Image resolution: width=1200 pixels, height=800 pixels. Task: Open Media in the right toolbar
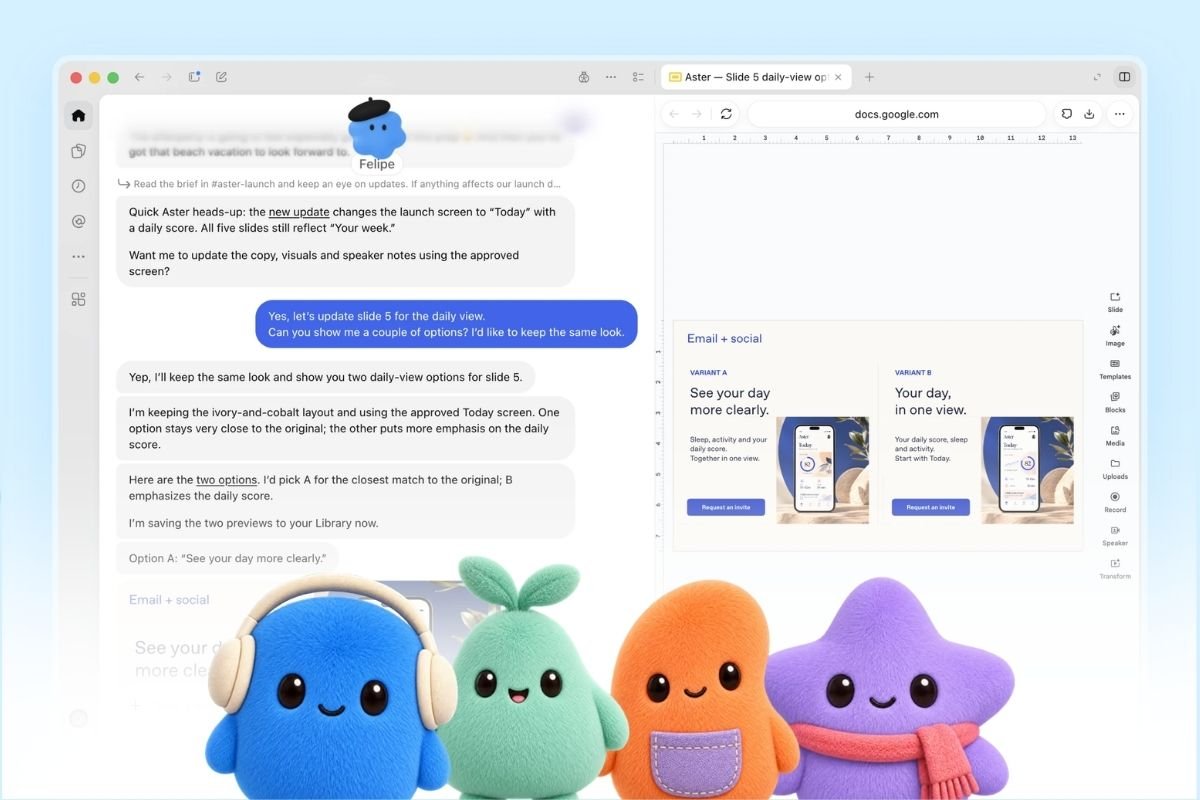(1115, 435)
